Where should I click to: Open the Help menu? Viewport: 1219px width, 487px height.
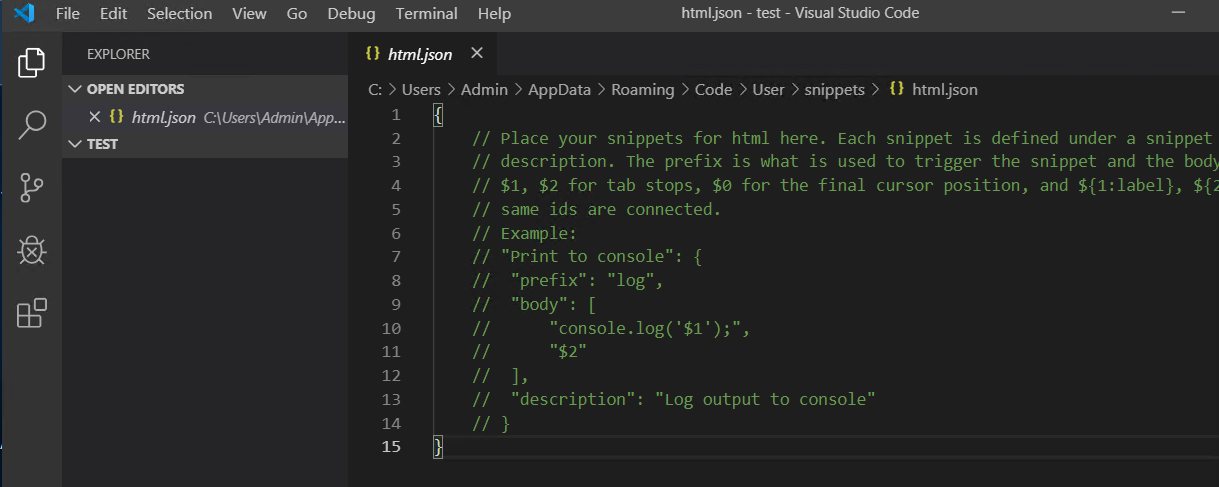tap(494, 14)
